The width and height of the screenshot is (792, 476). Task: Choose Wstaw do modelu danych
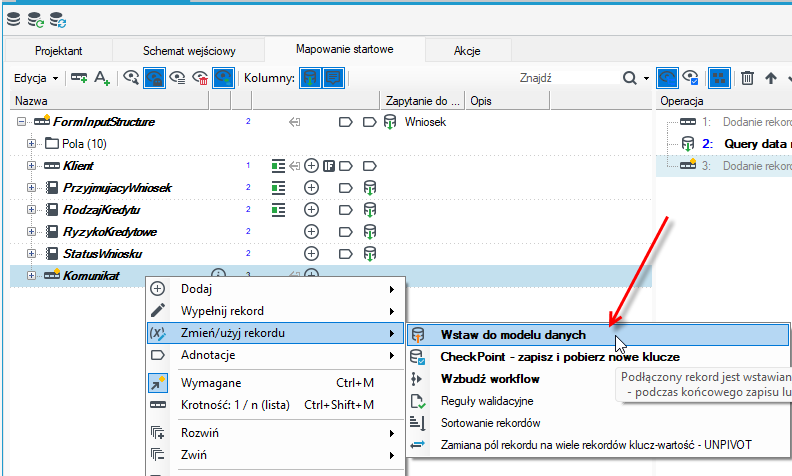(x=598, y=335)
